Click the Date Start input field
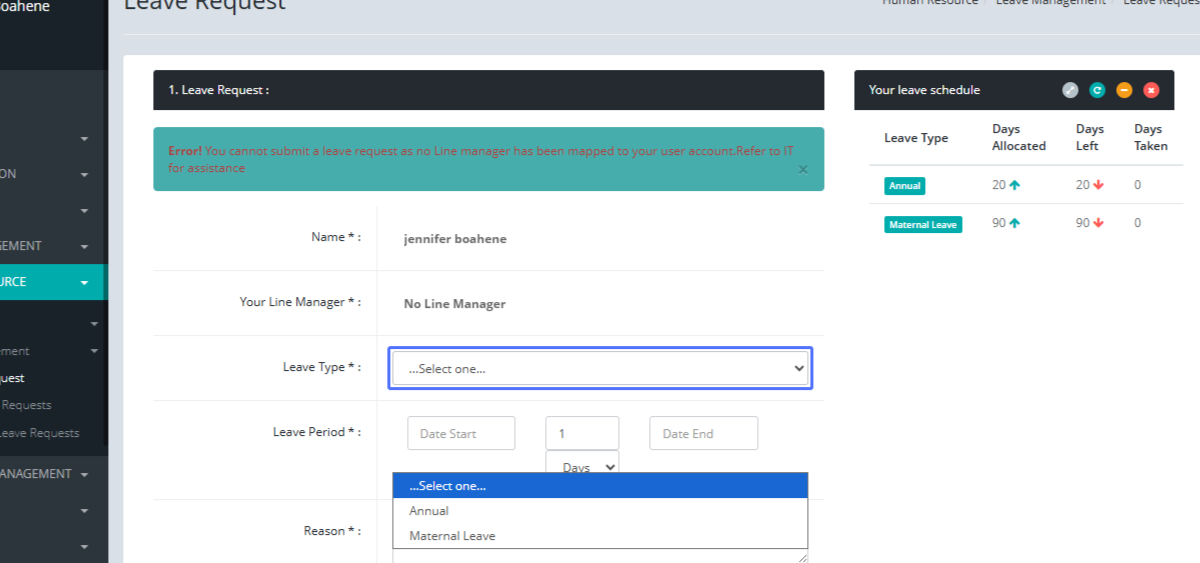 pos(461,434)
